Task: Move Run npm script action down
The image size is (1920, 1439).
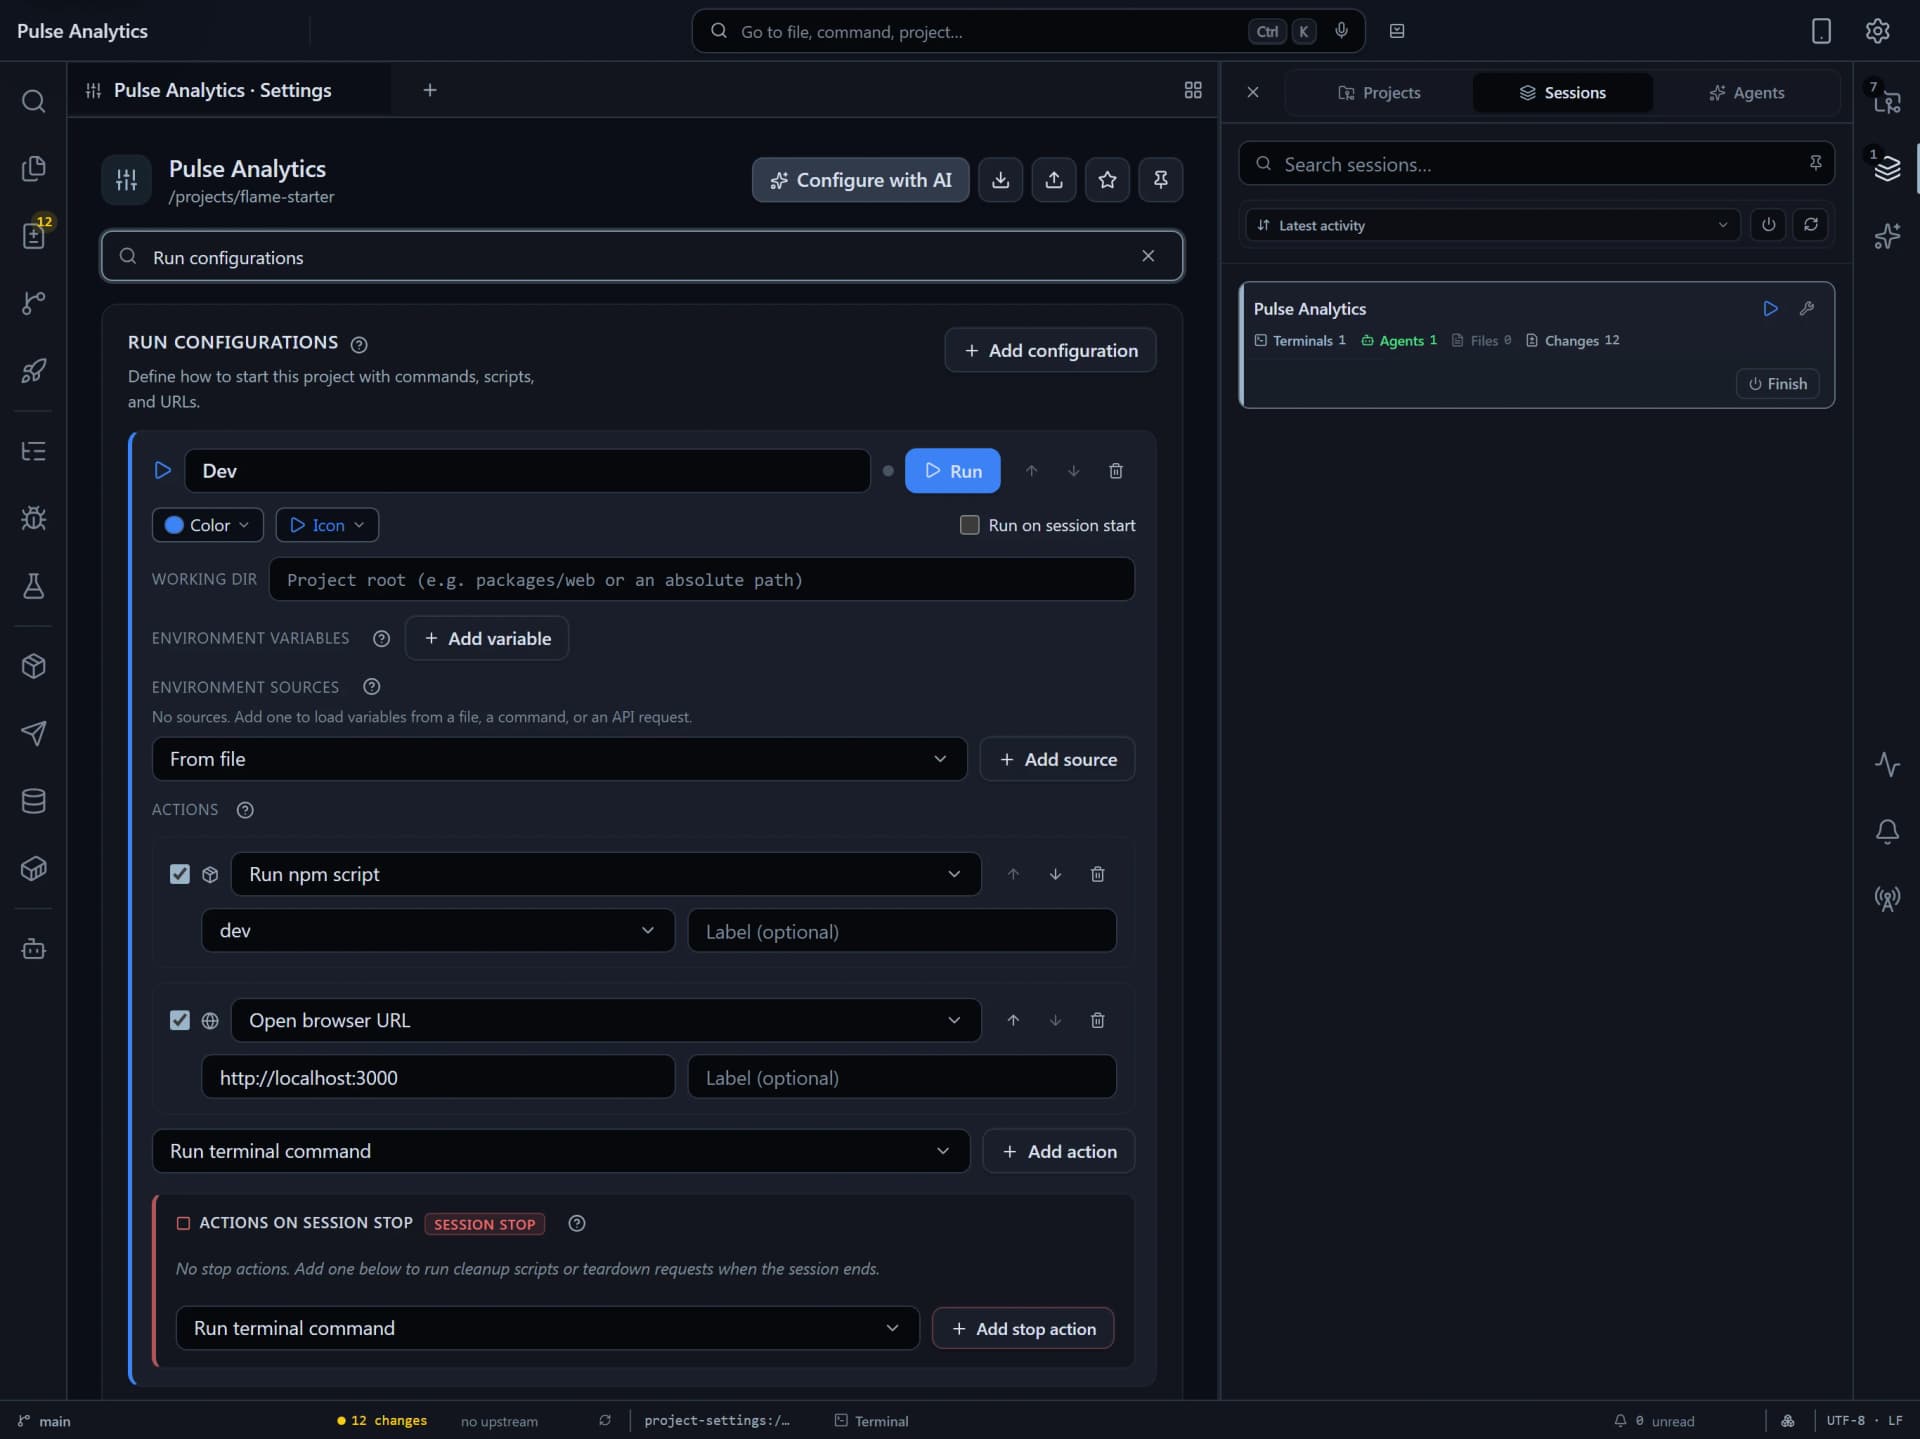Action: tap(1055, 874)
